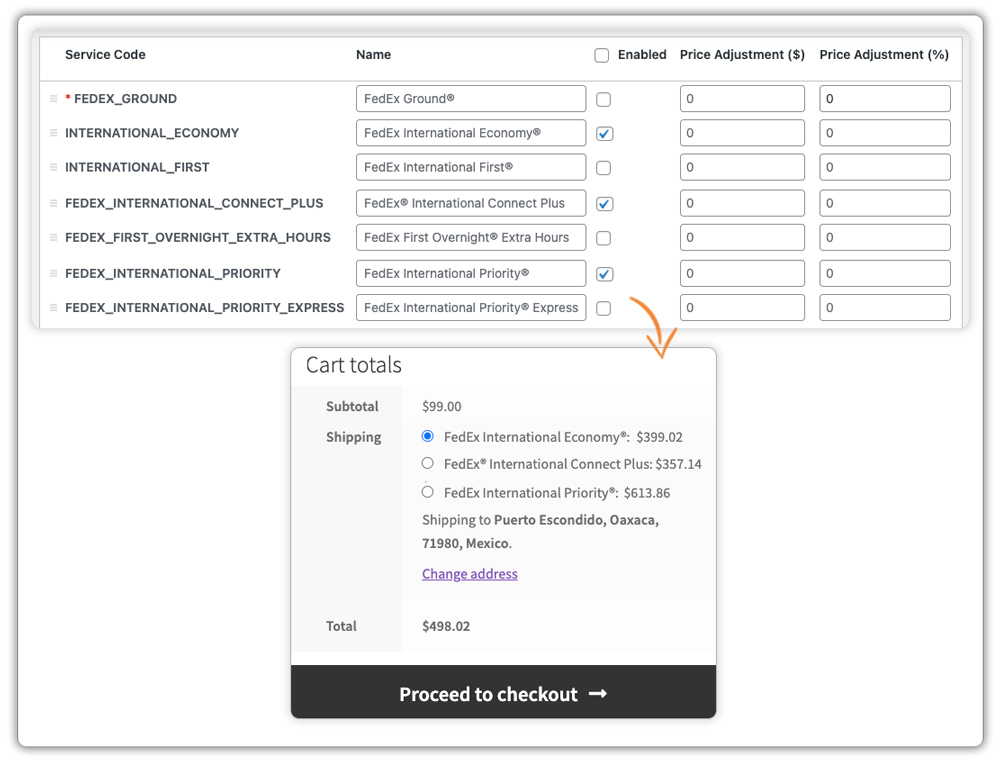Image resolution: width=1000 pixels, height=761 pixels.
Task: Click percent price adjustment for FEDEX_GROUND
Action: tap(885, 99)
